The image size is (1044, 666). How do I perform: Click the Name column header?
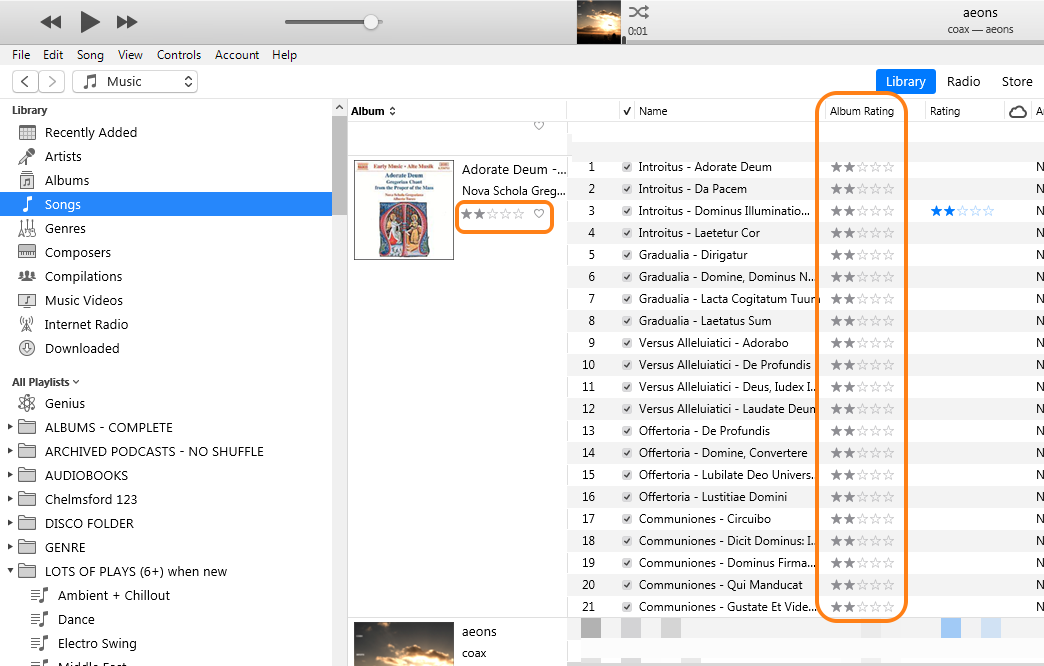[x=652, y=111]
